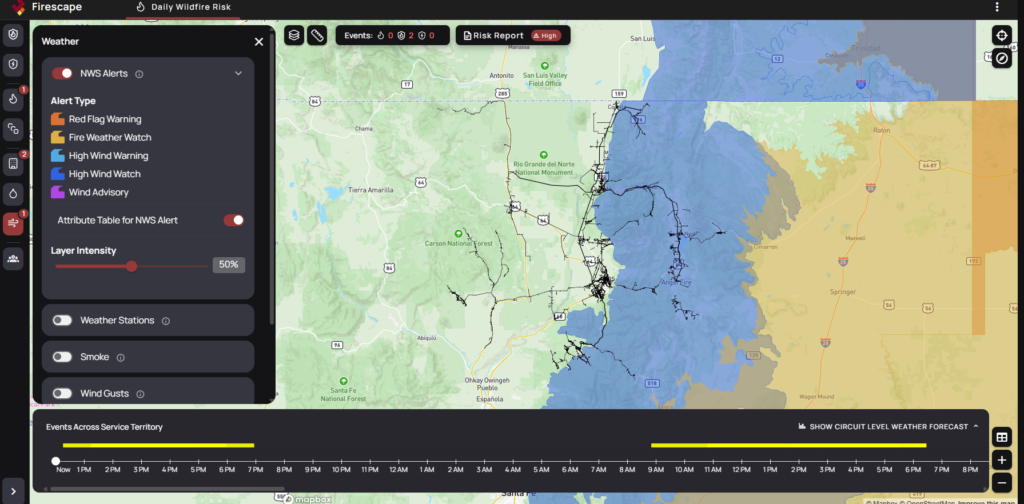Click the flame sidebar icon with badge
The height and width of the screenshot is (504, 1024).
(x=13, y=99)
